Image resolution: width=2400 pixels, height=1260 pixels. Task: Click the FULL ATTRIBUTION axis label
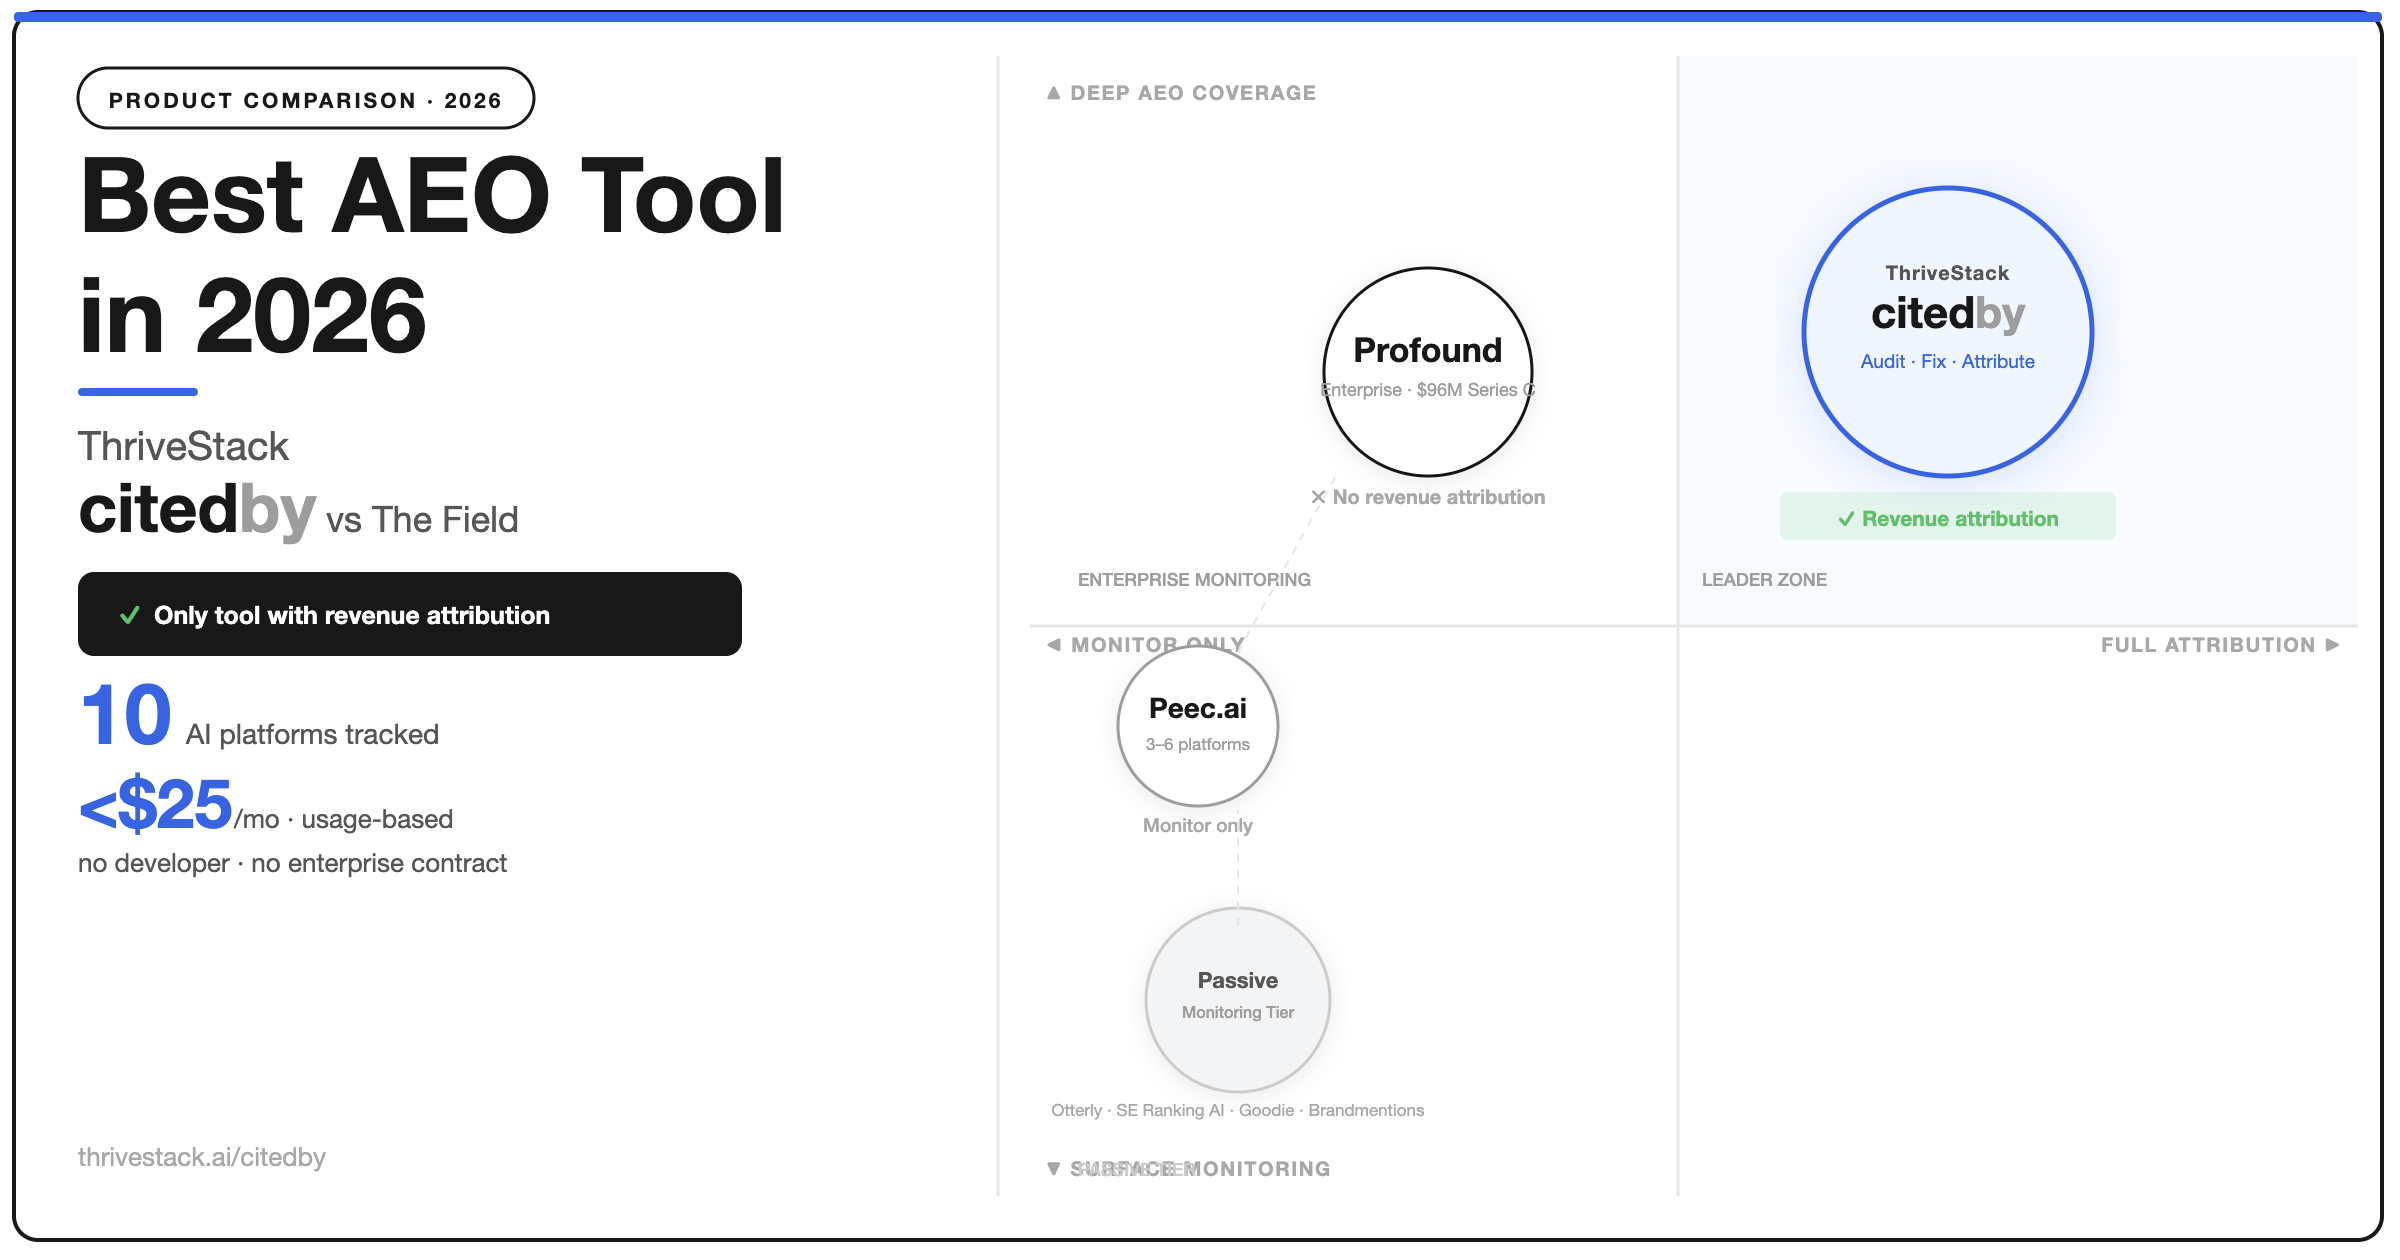(2208, 645)
